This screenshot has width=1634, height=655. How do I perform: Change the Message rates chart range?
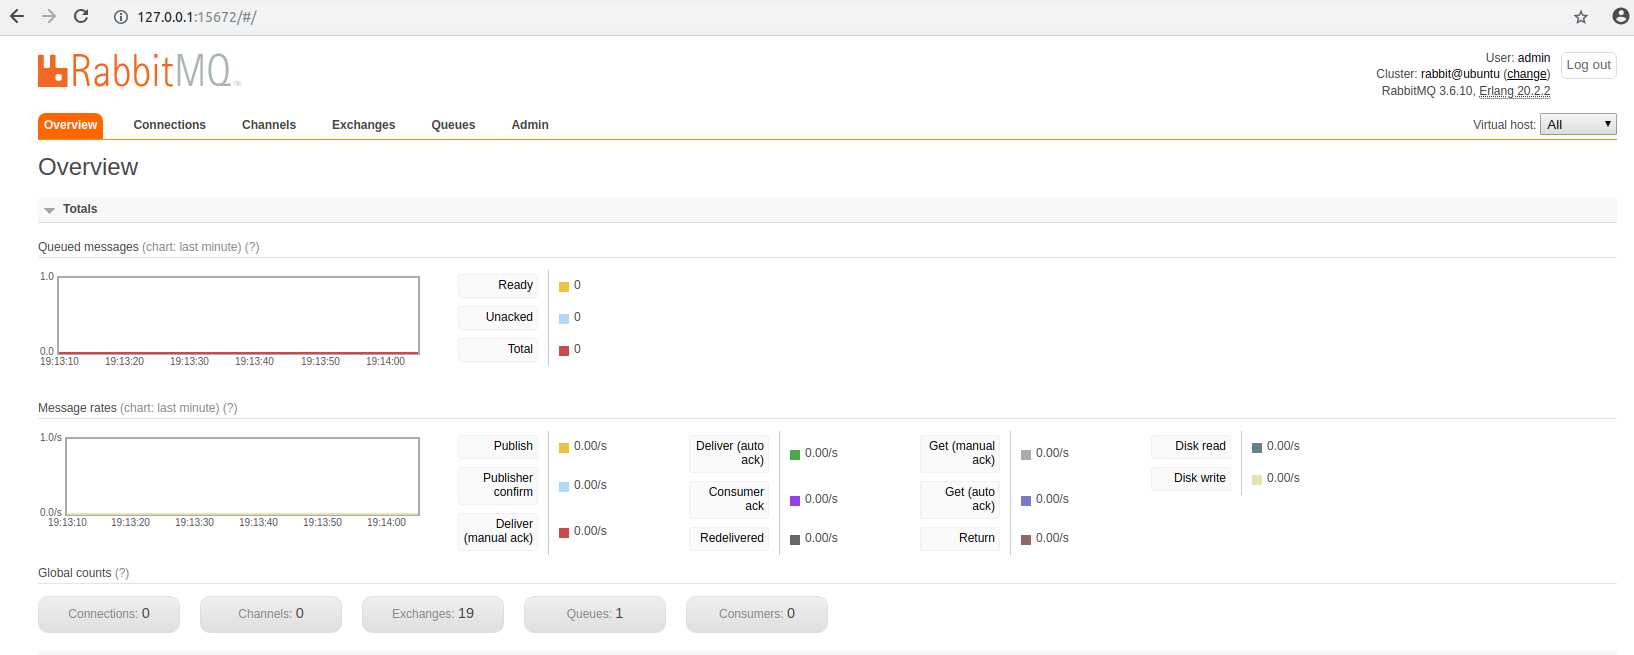pyautogui.click(x=170, y=408)
